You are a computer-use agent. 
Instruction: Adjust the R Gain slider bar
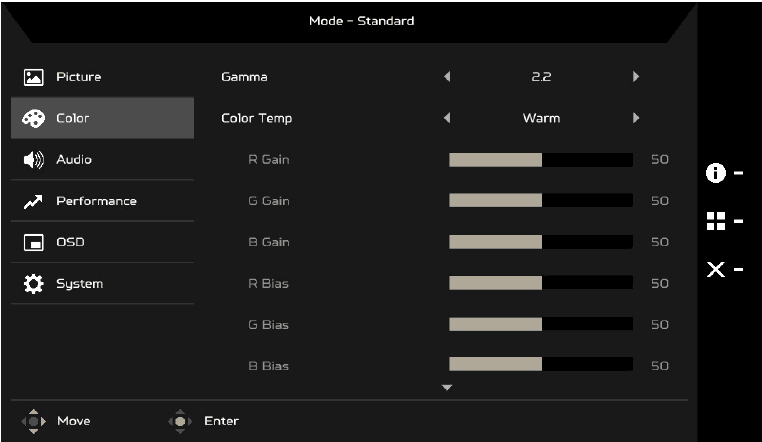coord(540,160)
